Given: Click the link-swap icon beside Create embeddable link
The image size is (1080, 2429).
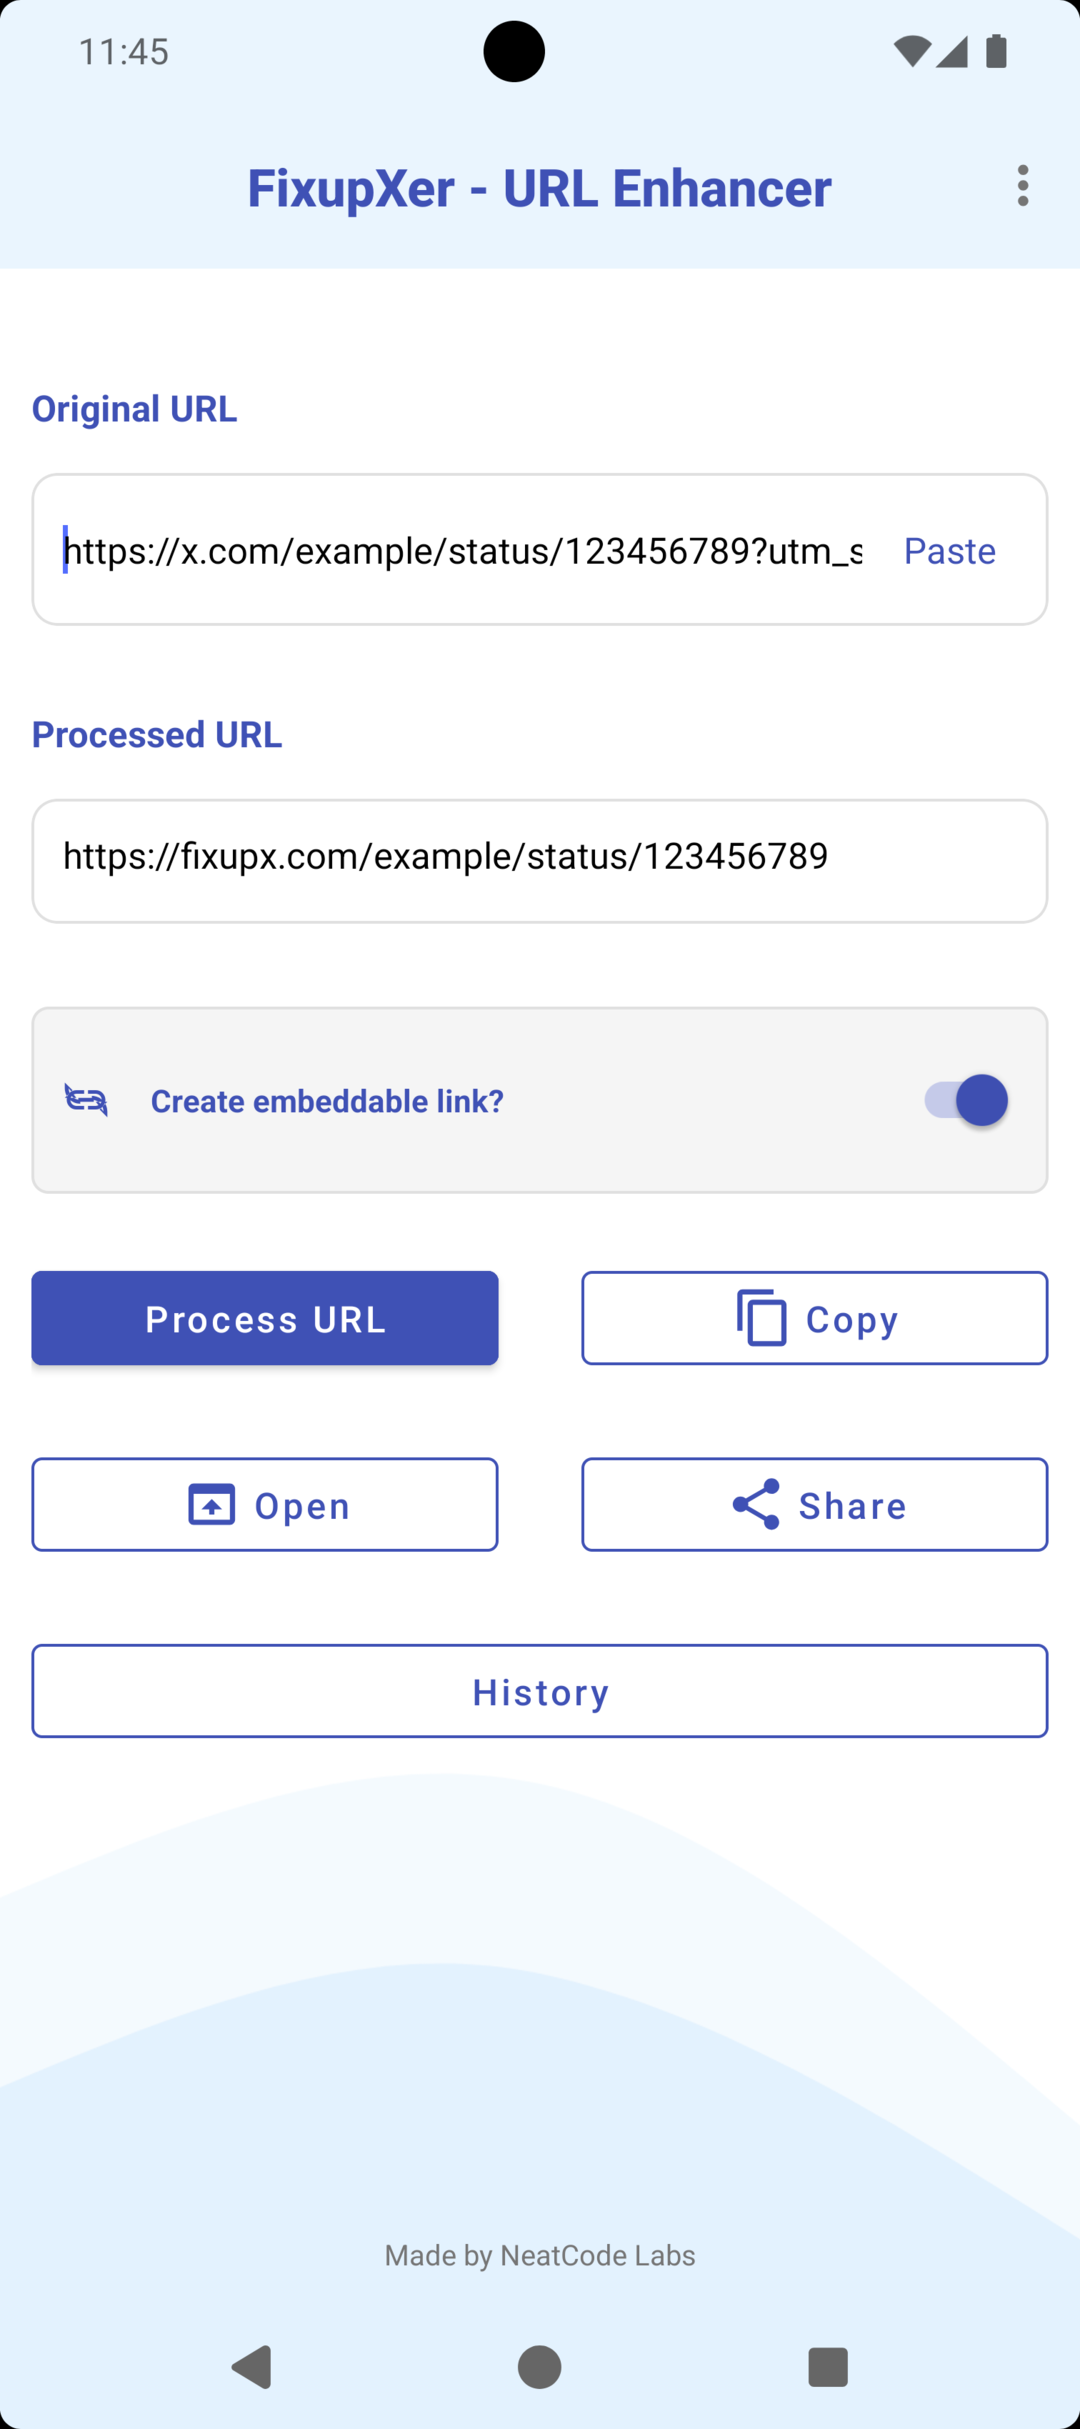Looking at the screenshot, I should click(x=88, y=1100).
